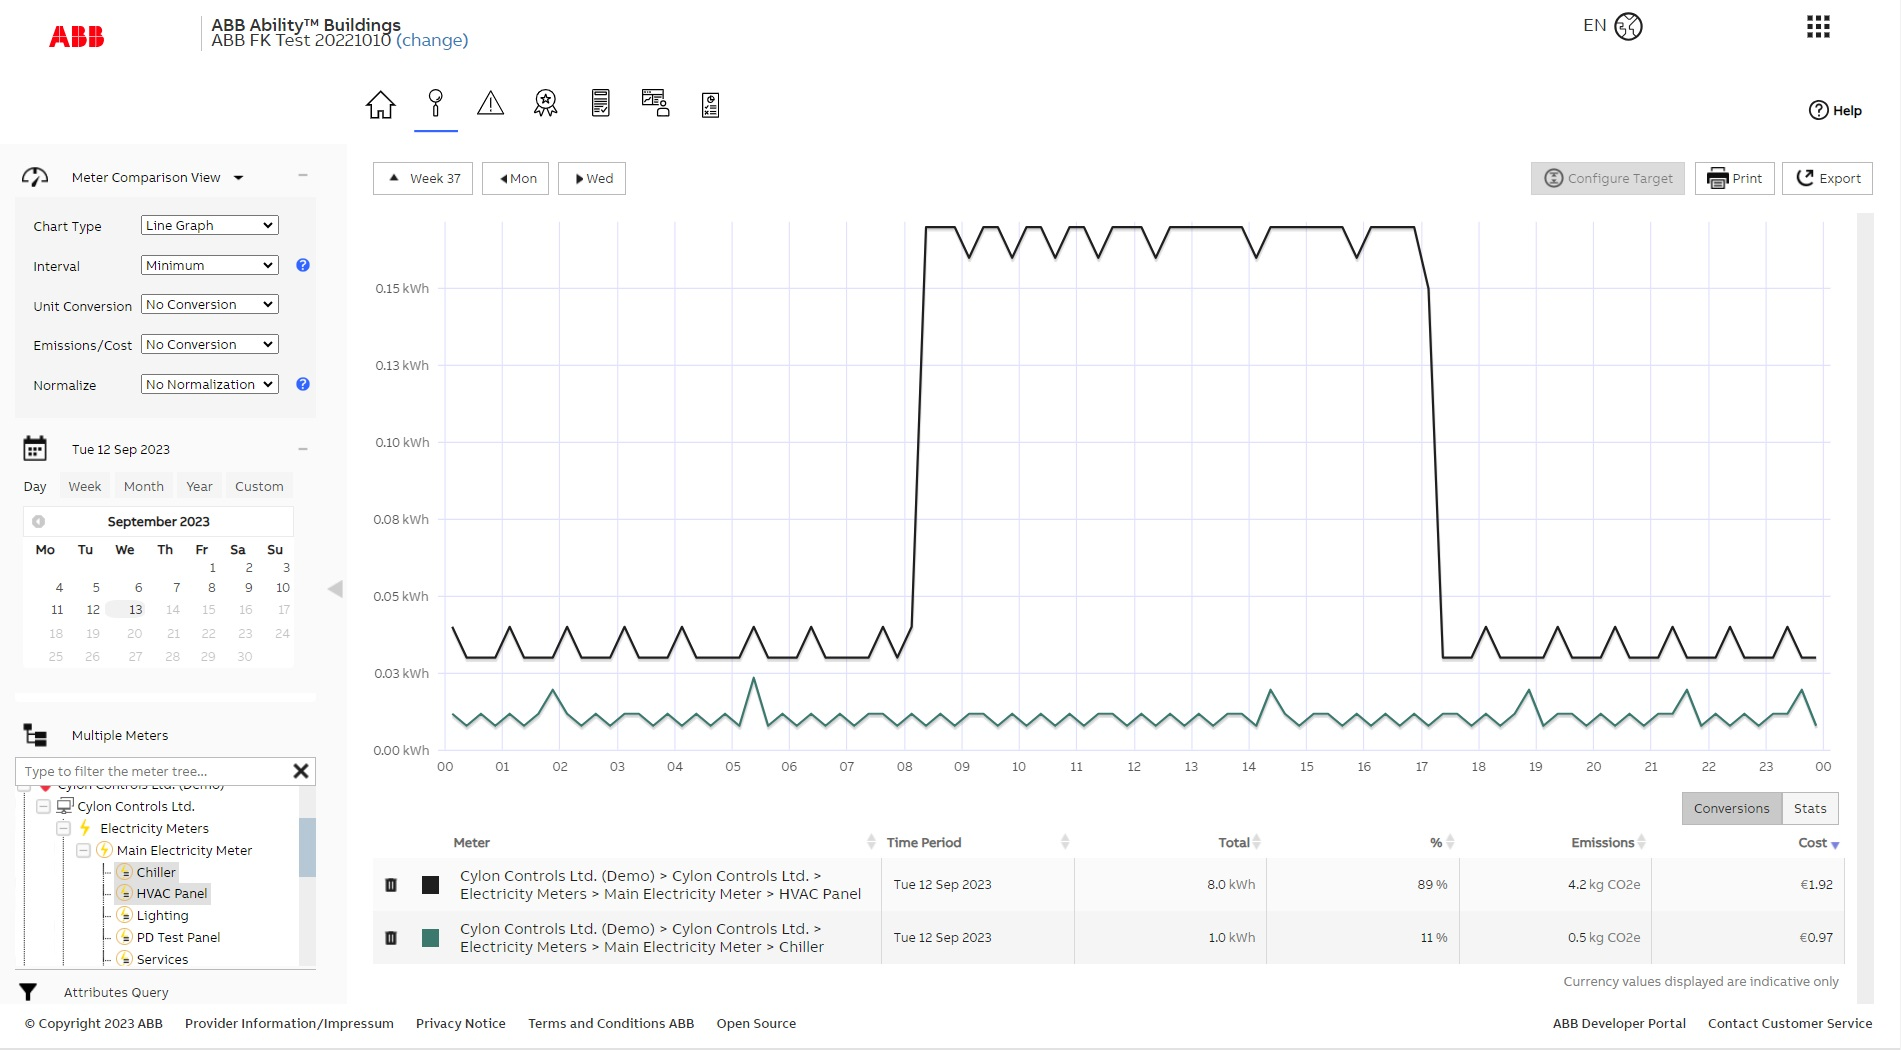Open the Chart Type dropdown
This screenshot has height=1050, width=1901.
[x=209, y=225]
